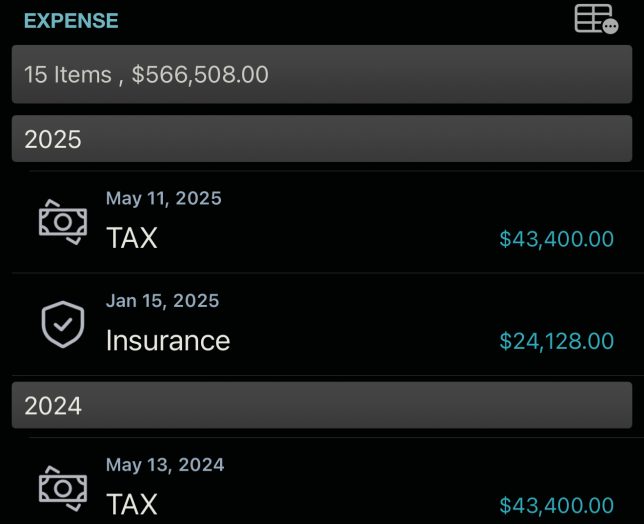
Task: Collapse the 2024 year section header
Action: pyautogui.click(x=322, y=405)
